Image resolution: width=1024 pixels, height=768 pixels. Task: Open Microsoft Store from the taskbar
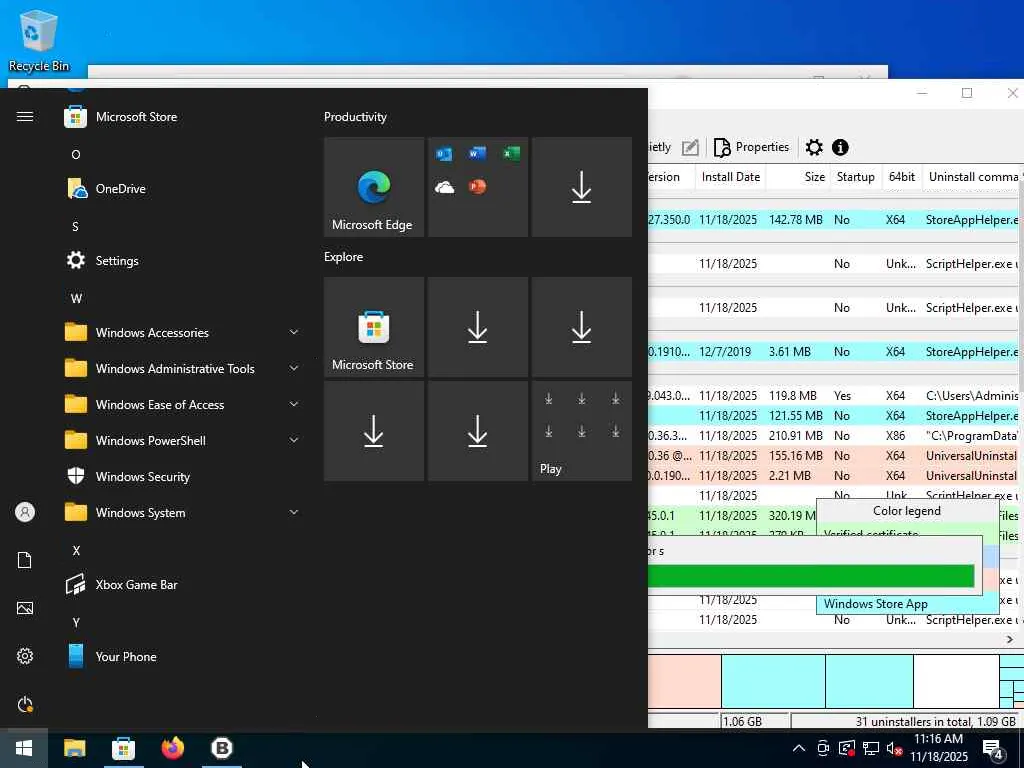123,748
